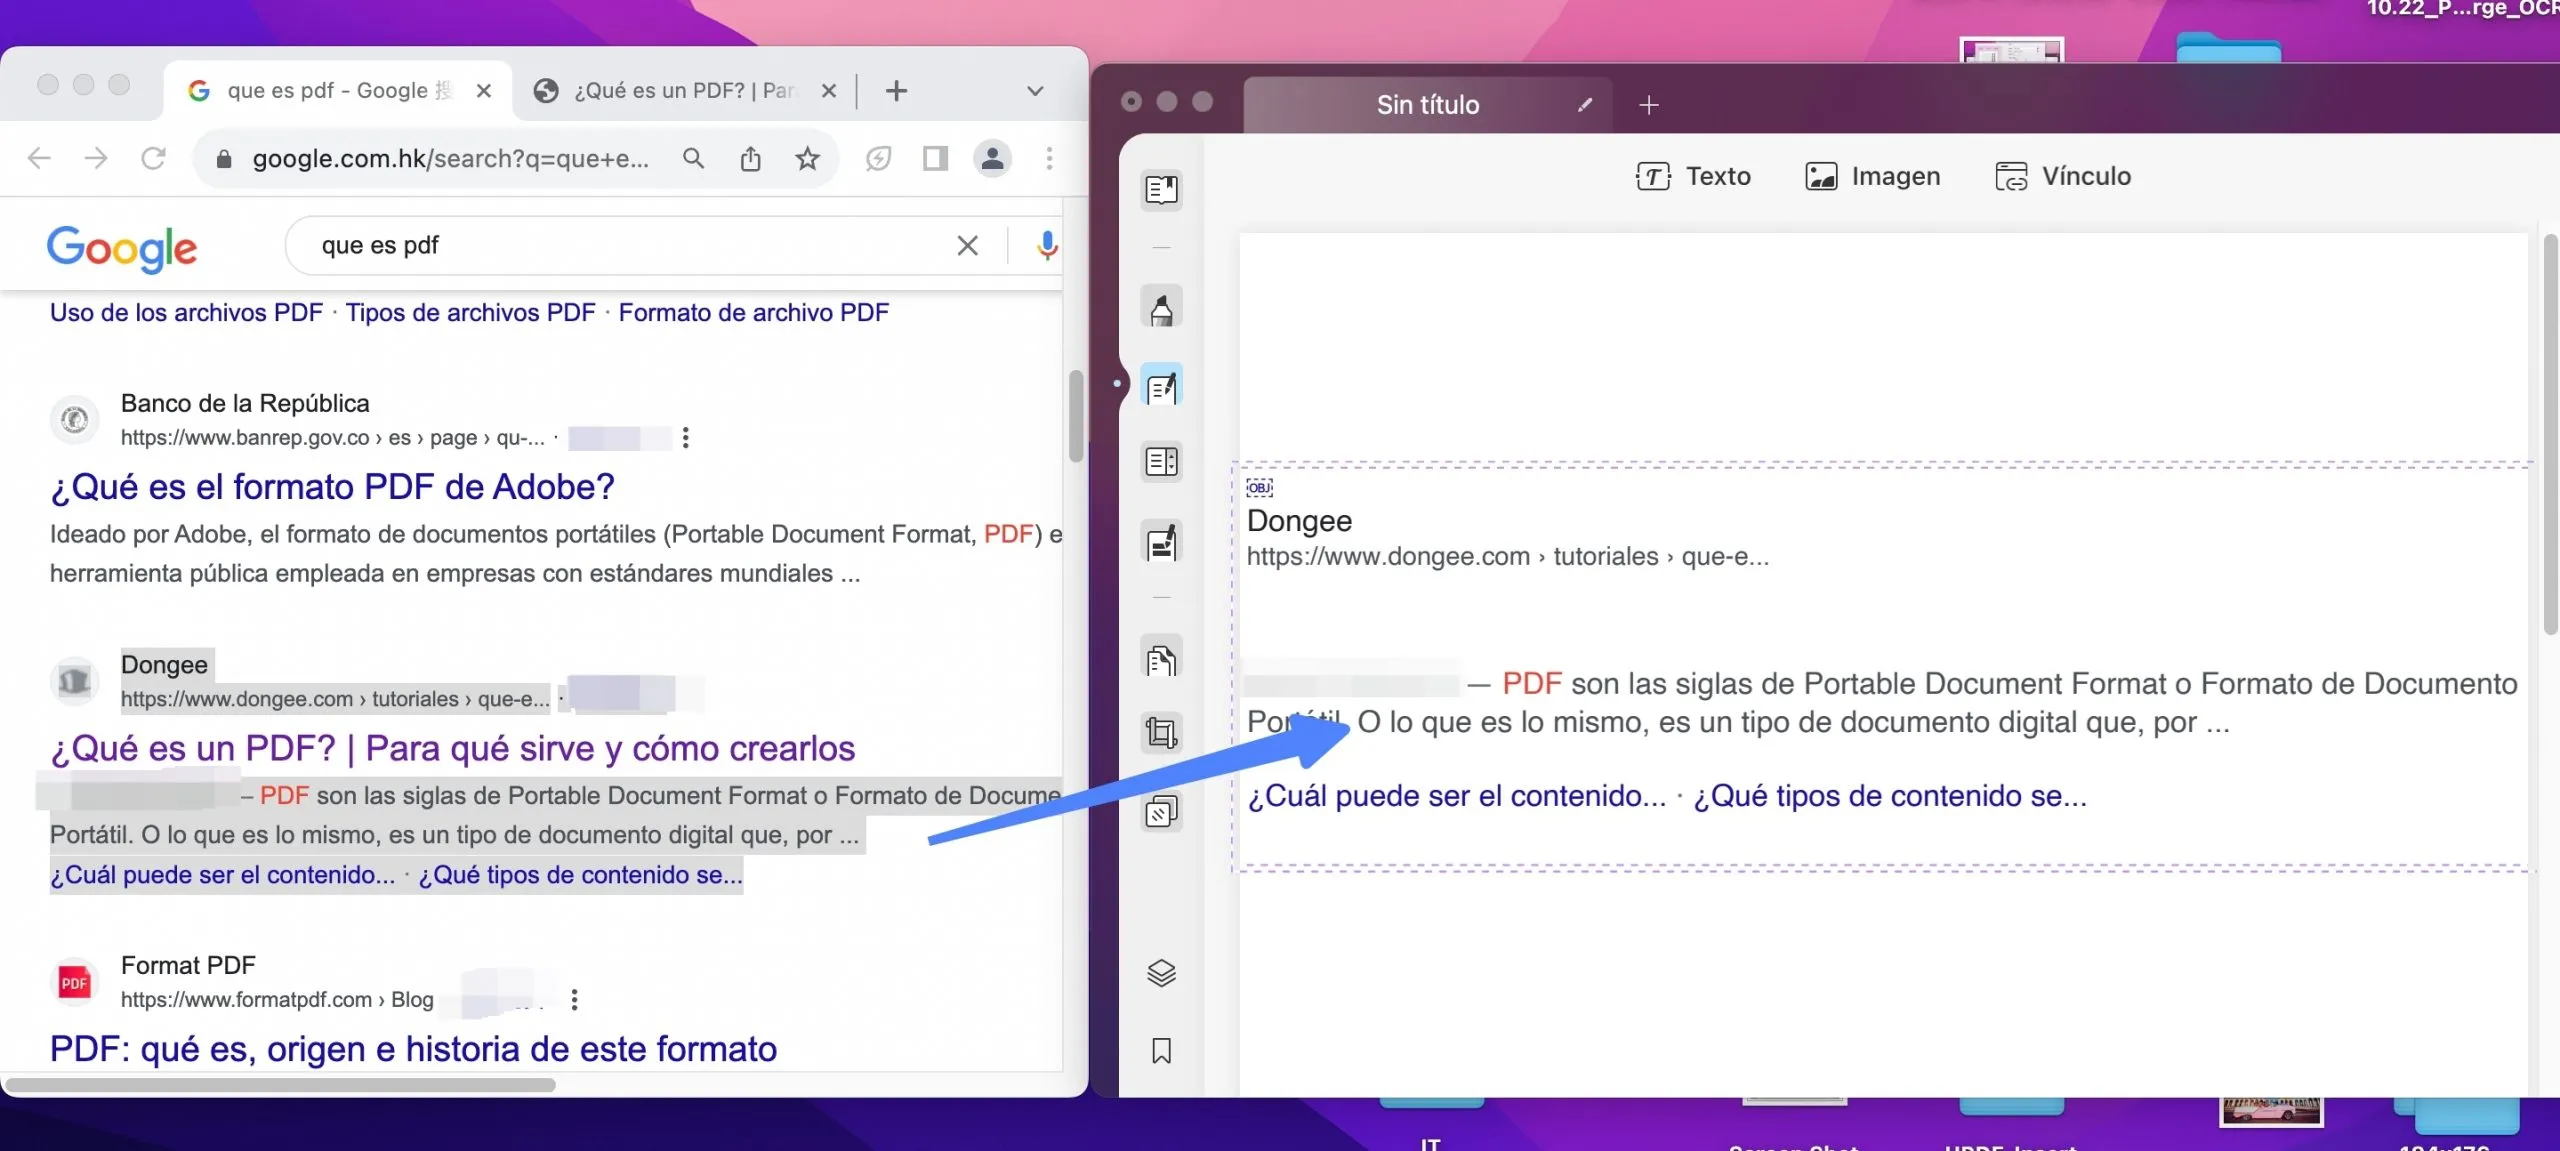Open Chrome three-dot menu
2560x1151 pixels.
click(1049, 158)
